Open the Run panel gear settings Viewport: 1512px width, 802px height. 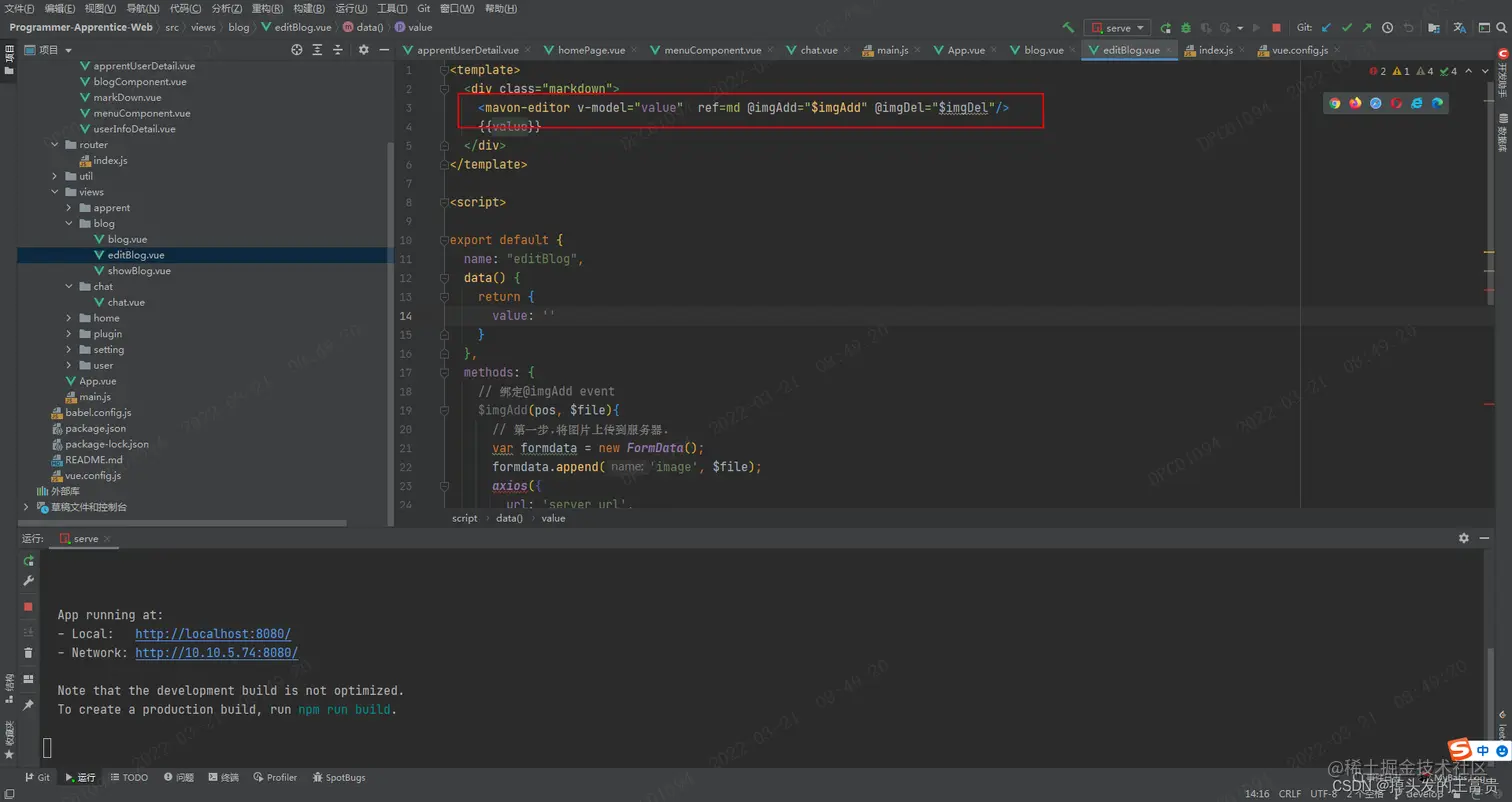tap(1464, 538)
